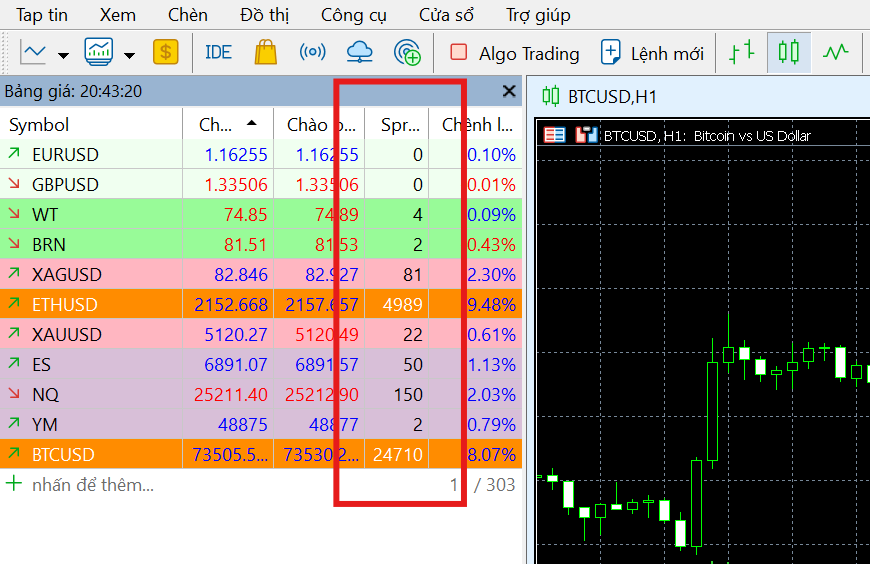Select the EURUSD symbol row
Screen dimensions: 870x564
(x=261, y=154)
